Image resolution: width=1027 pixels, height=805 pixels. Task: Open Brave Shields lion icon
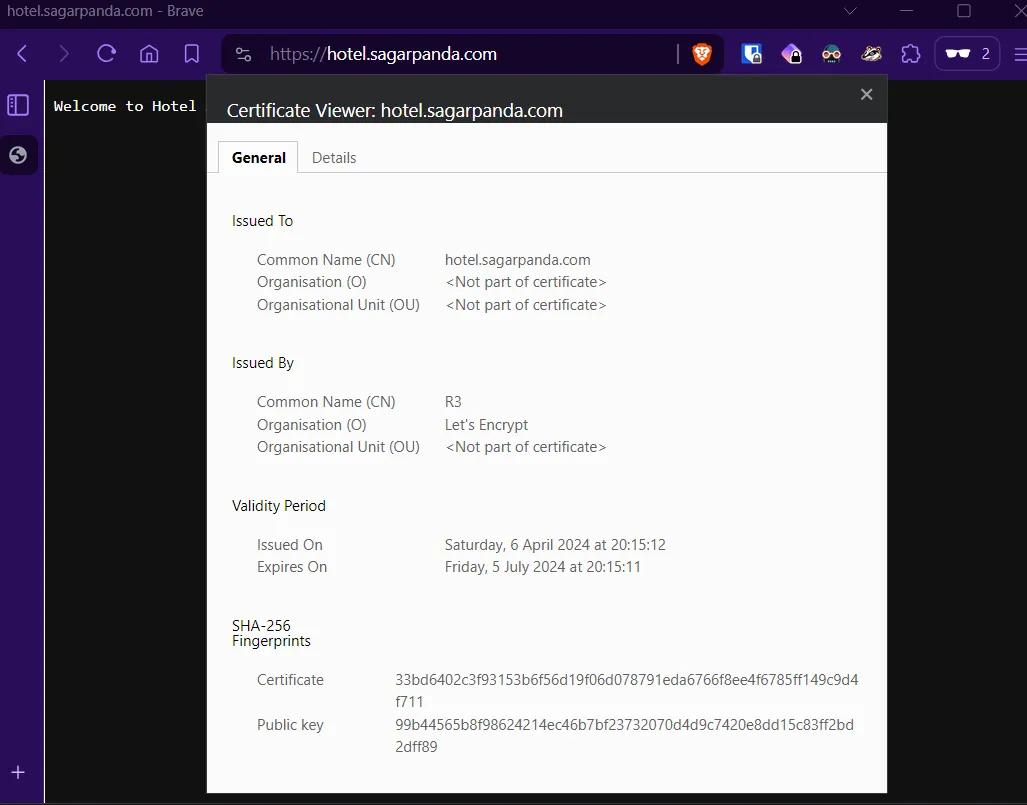(702, 54)
